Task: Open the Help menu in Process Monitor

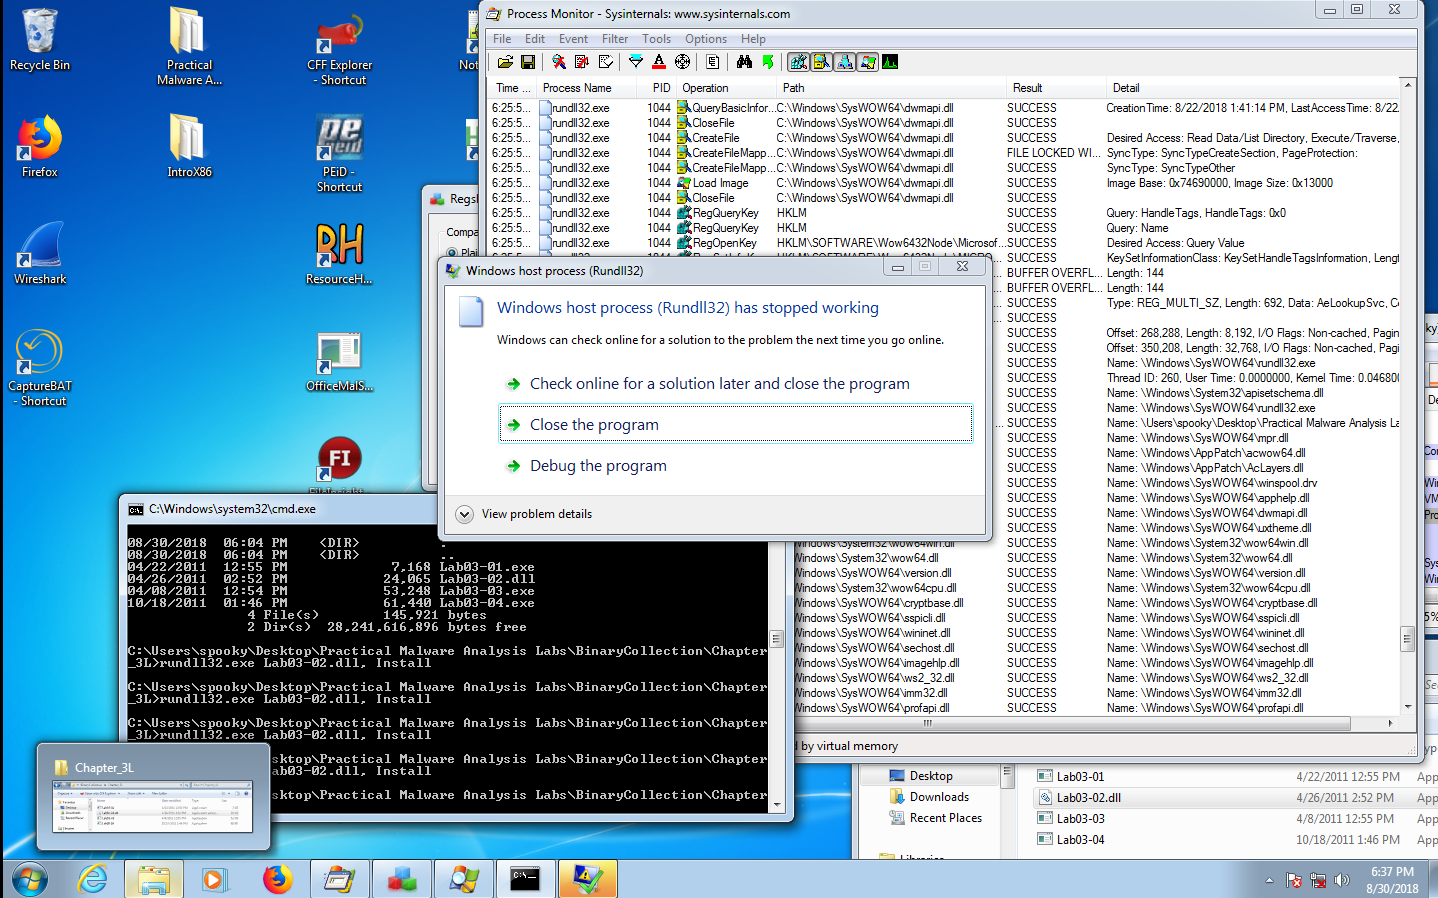Action: point(753,39)
